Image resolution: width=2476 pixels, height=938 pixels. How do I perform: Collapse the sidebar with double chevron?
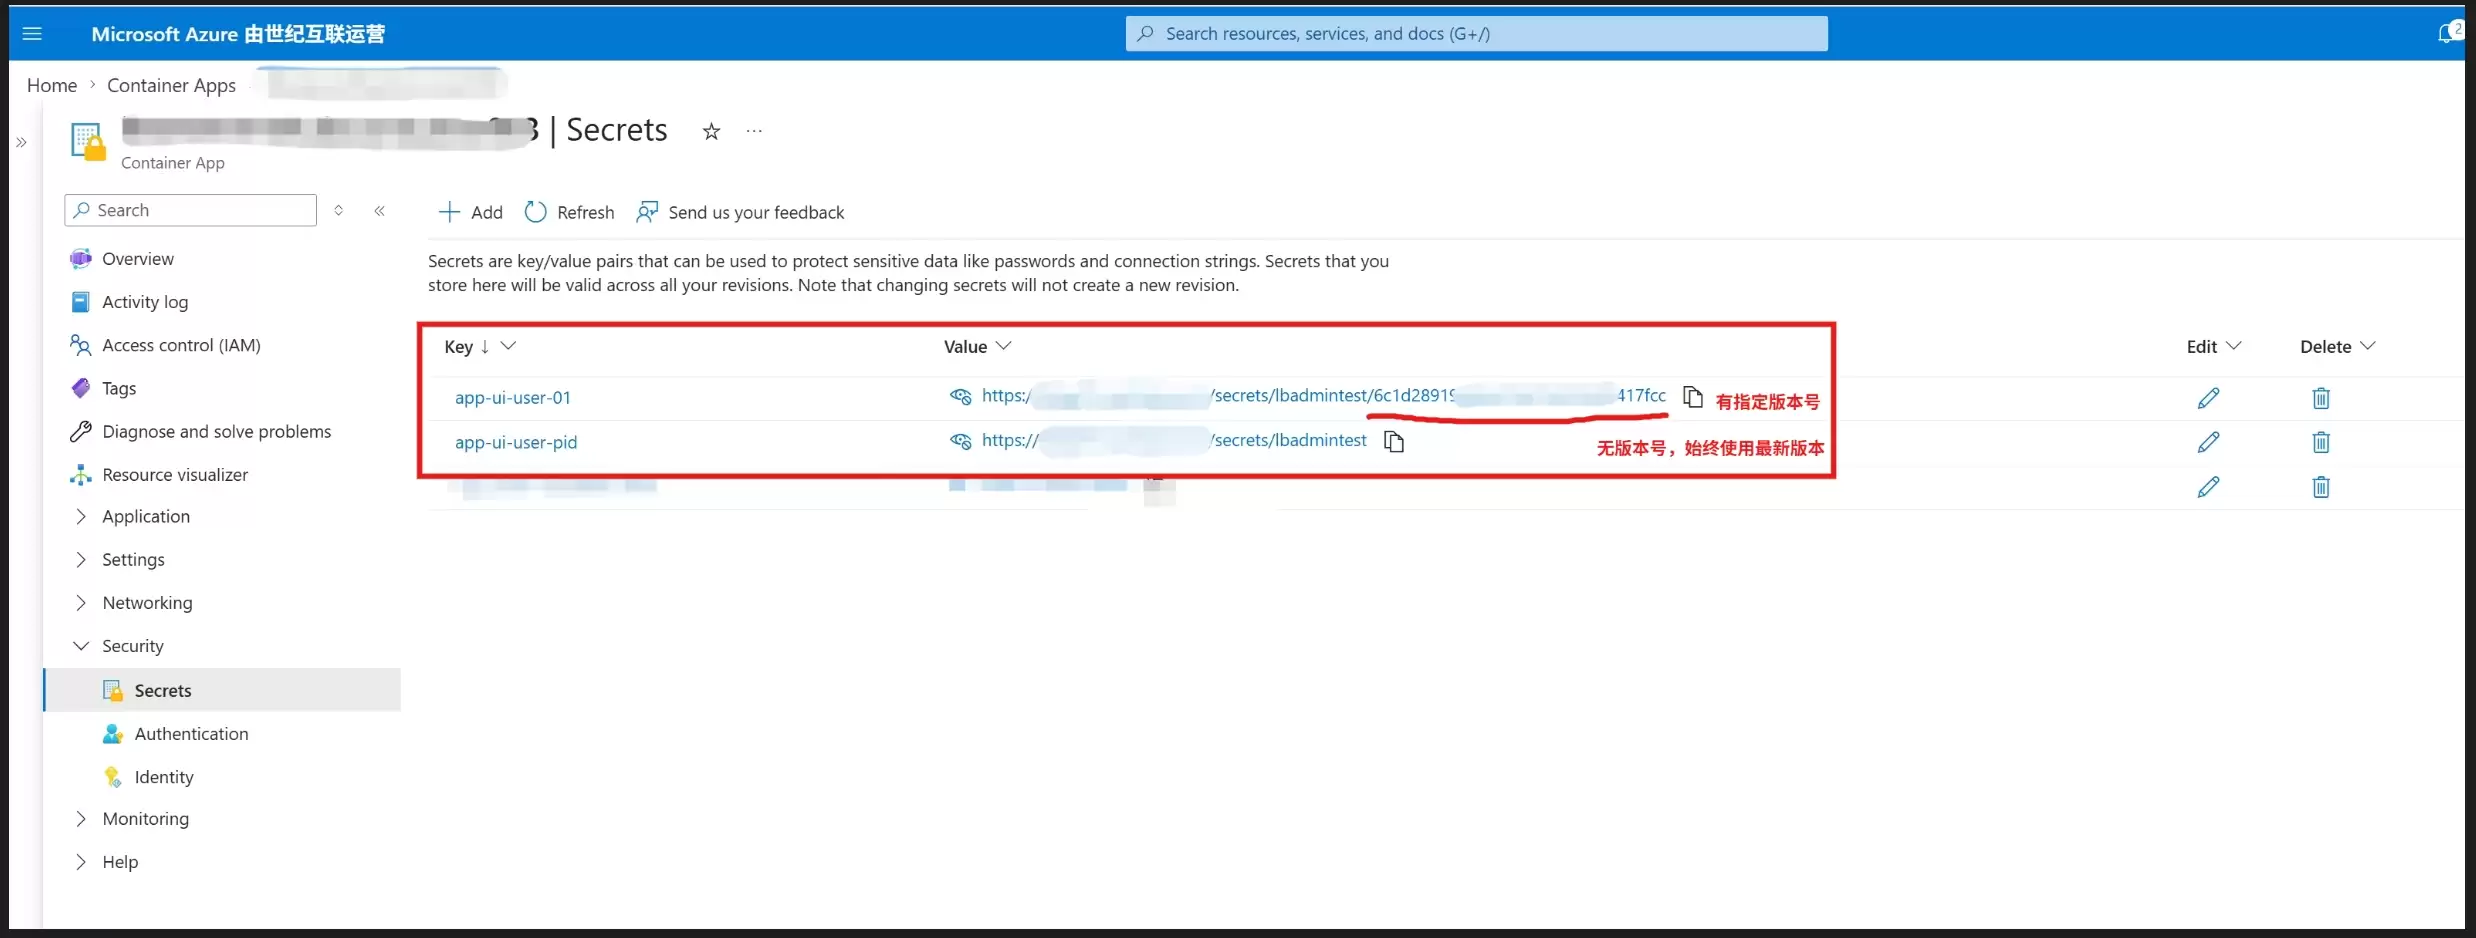pos(380,210)
